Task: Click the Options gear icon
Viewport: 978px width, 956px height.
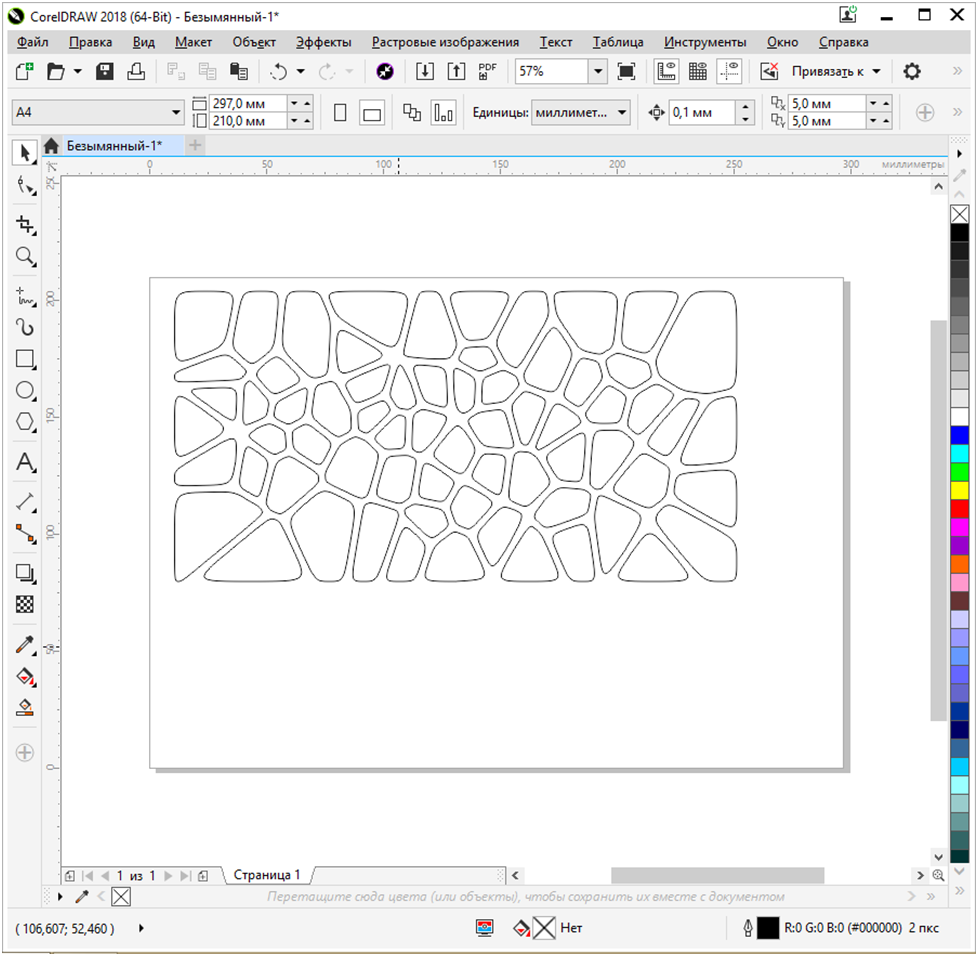Action: tap(912, 71)
